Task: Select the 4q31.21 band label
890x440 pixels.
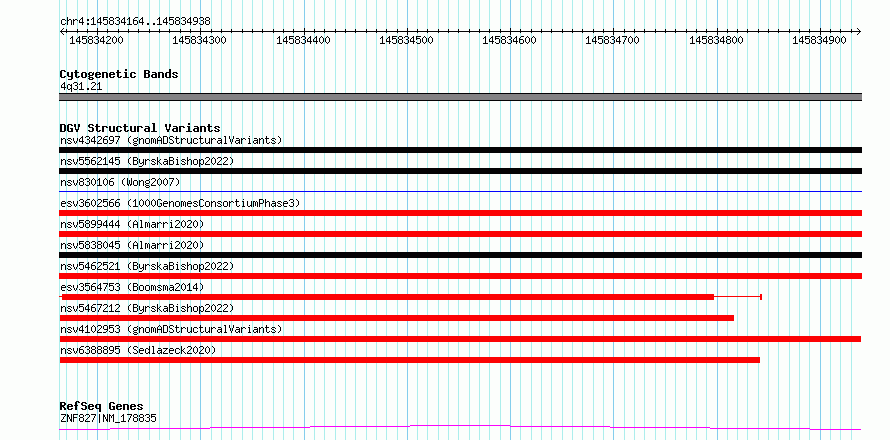Action: click(81, 87)
